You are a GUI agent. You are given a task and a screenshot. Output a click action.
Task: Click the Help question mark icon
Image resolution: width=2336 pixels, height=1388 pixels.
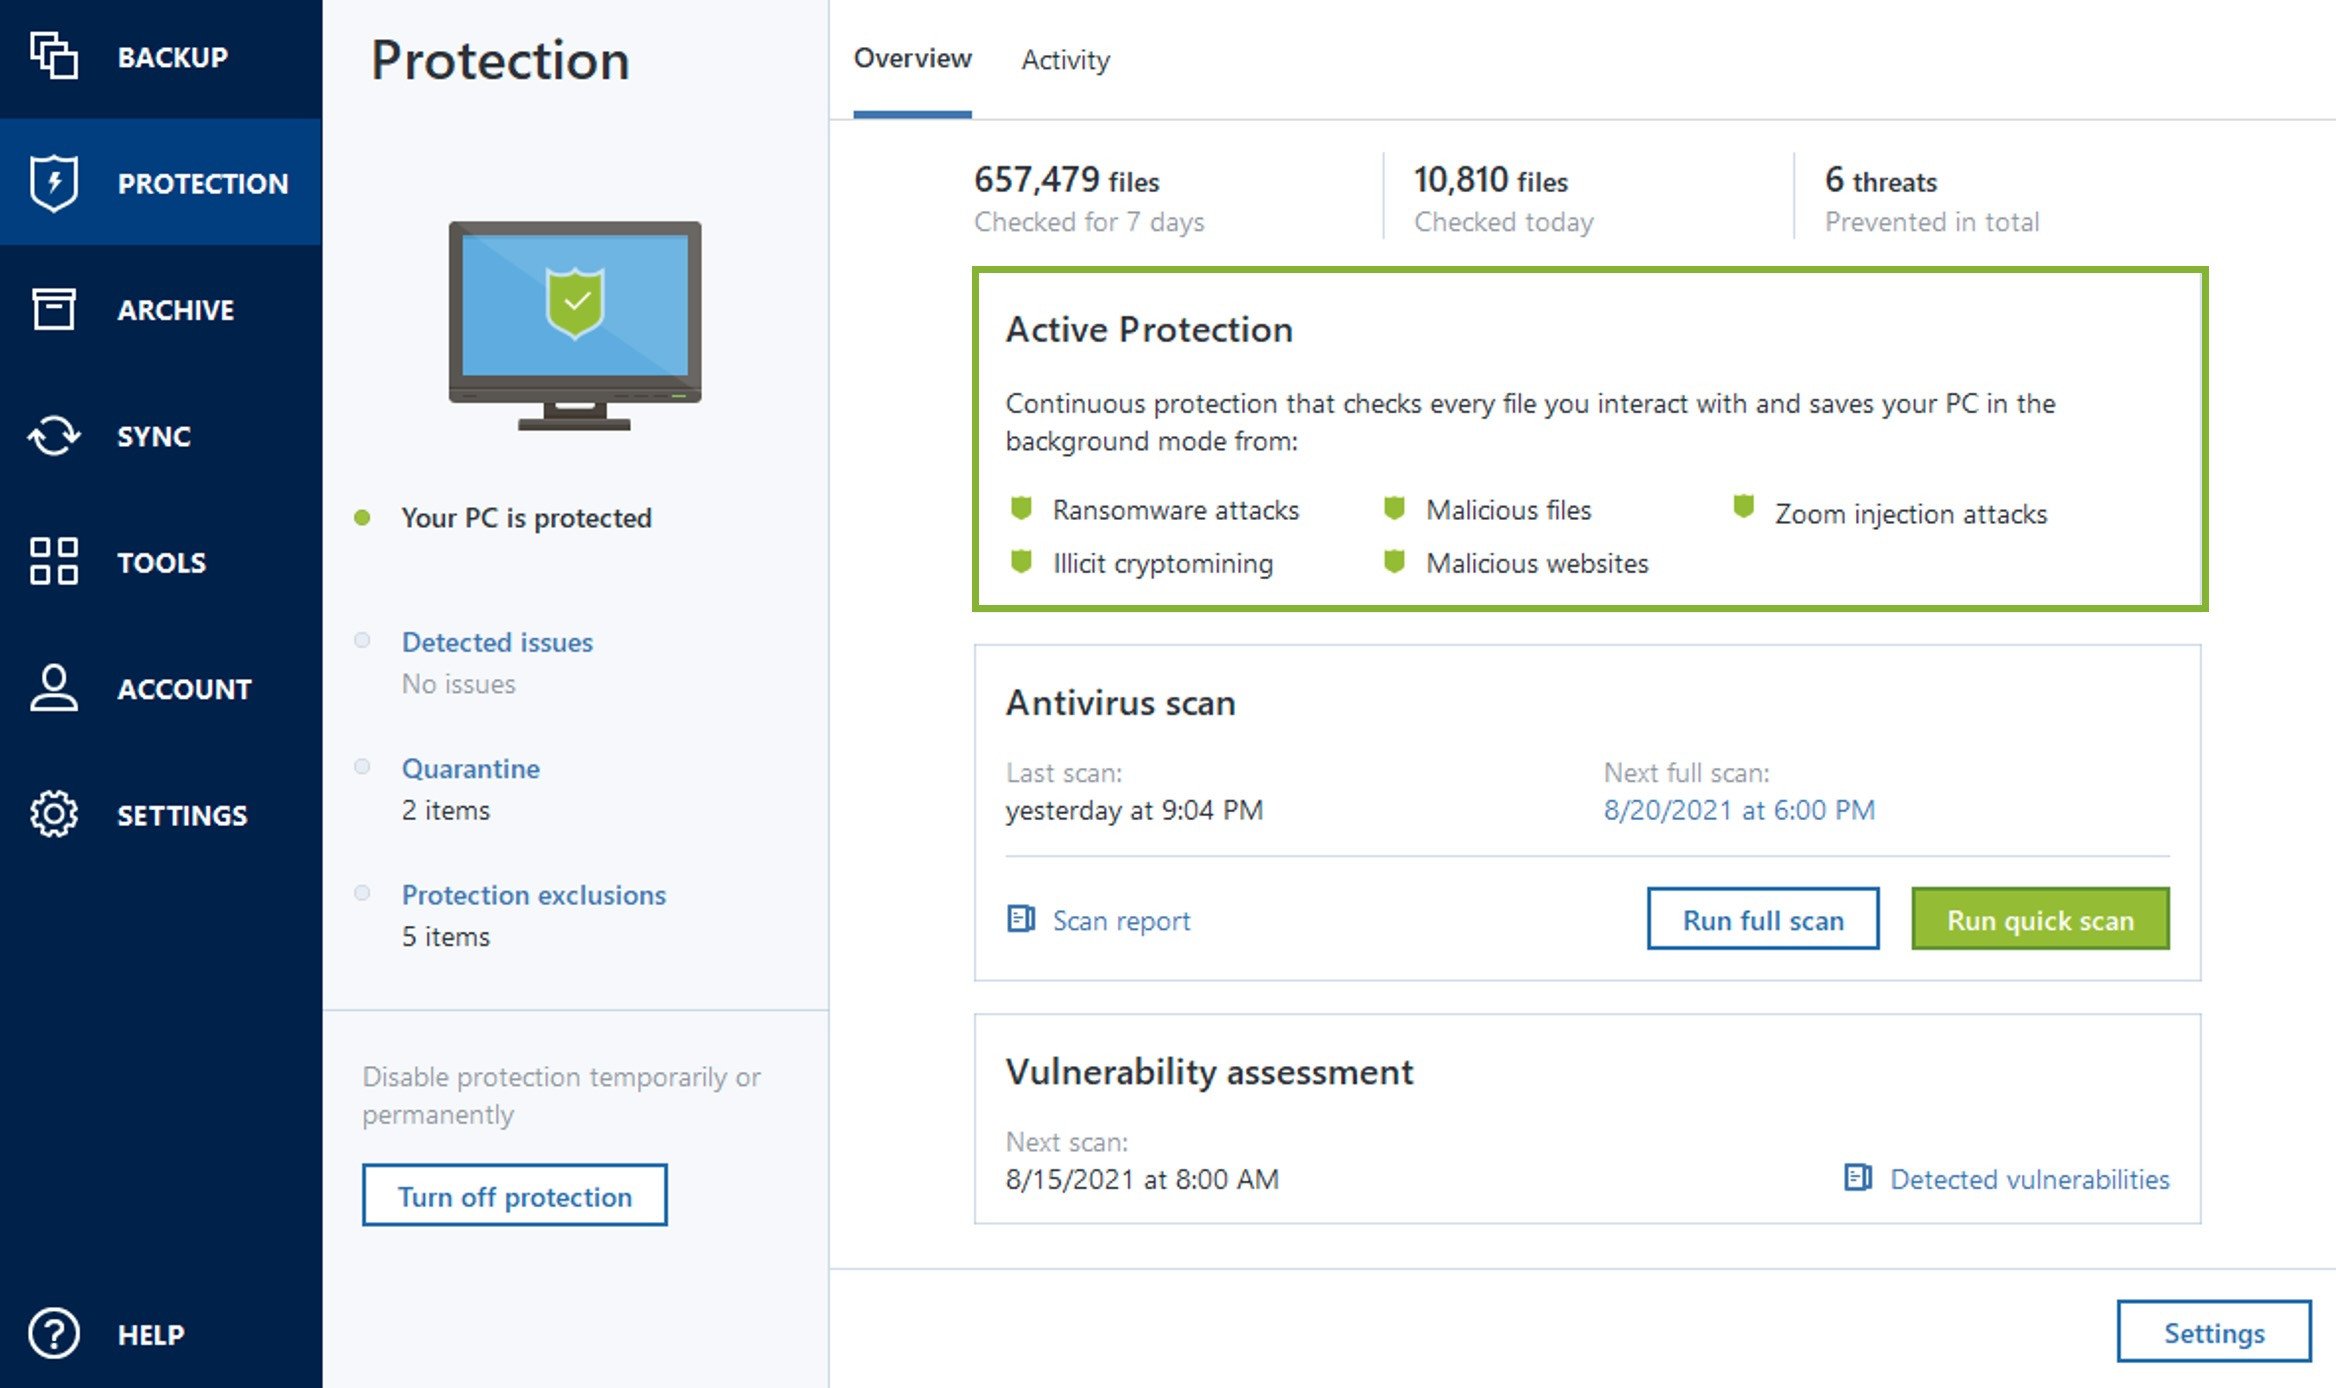point(53,1333)
